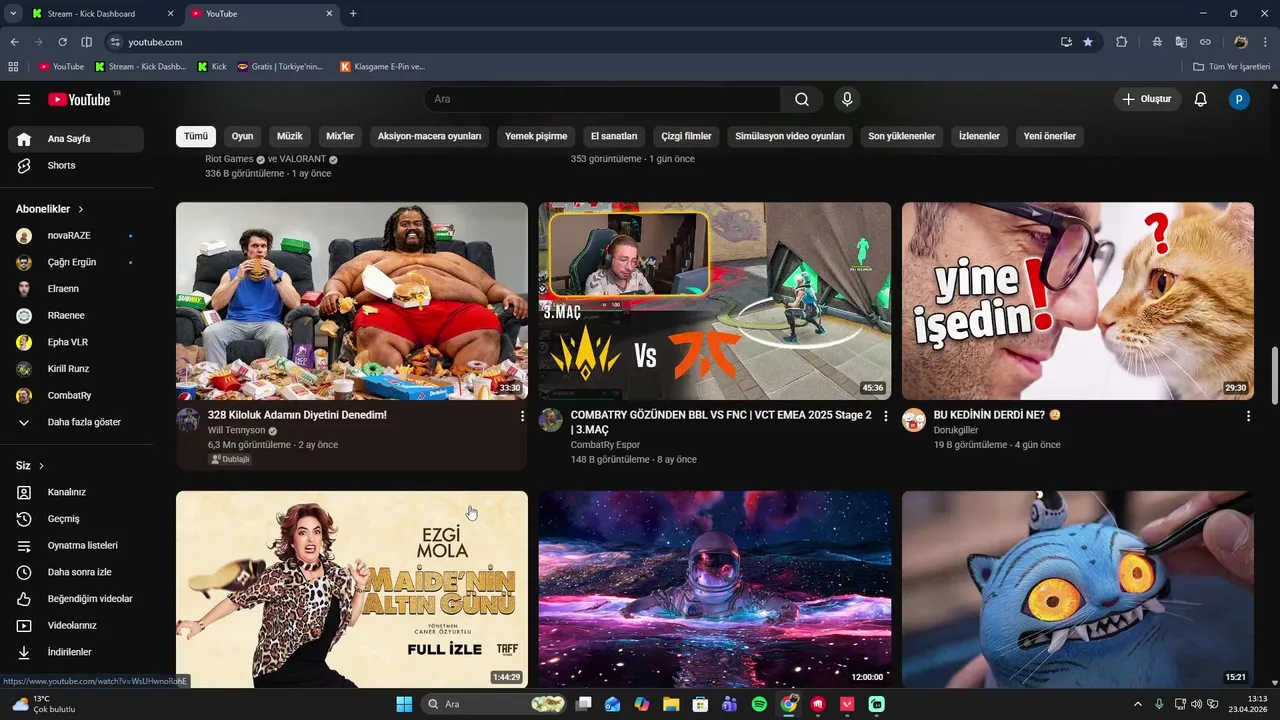The height and width of the screenshot is (720, 1280).
Task: Open Shorts in the sidebar
Action: [76, 165]
